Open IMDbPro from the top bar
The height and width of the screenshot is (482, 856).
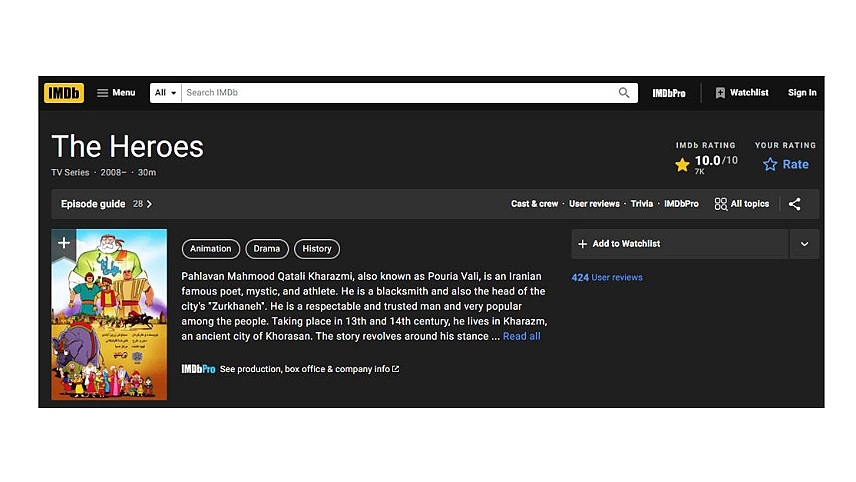click(669, 93)
